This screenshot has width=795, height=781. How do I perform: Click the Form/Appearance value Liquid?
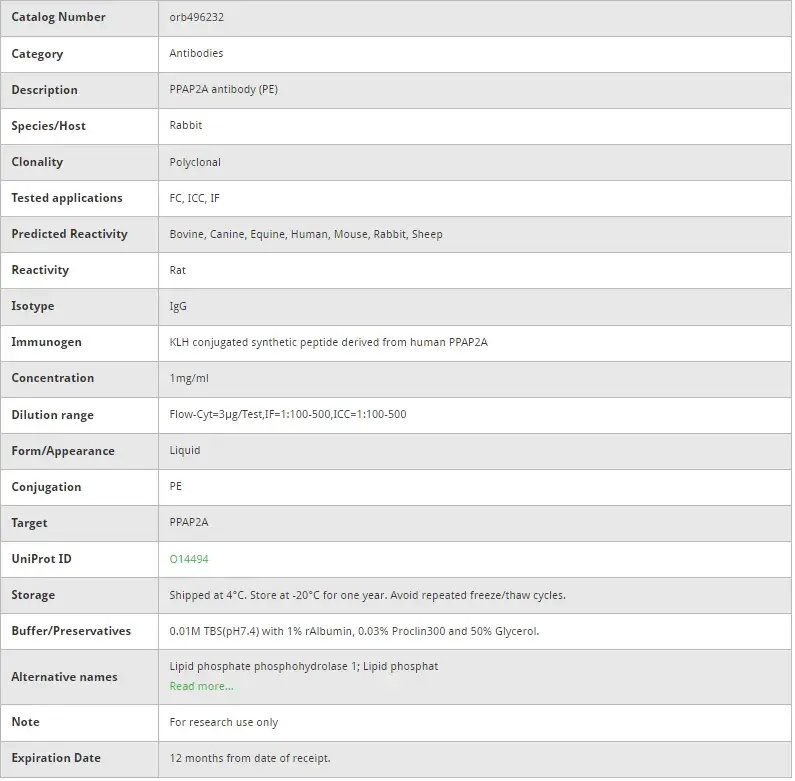coord(185,450)
